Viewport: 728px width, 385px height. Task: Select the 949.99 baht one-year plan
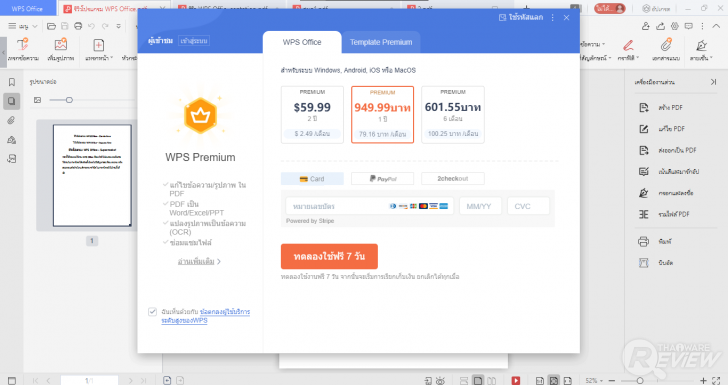(383, 114)
